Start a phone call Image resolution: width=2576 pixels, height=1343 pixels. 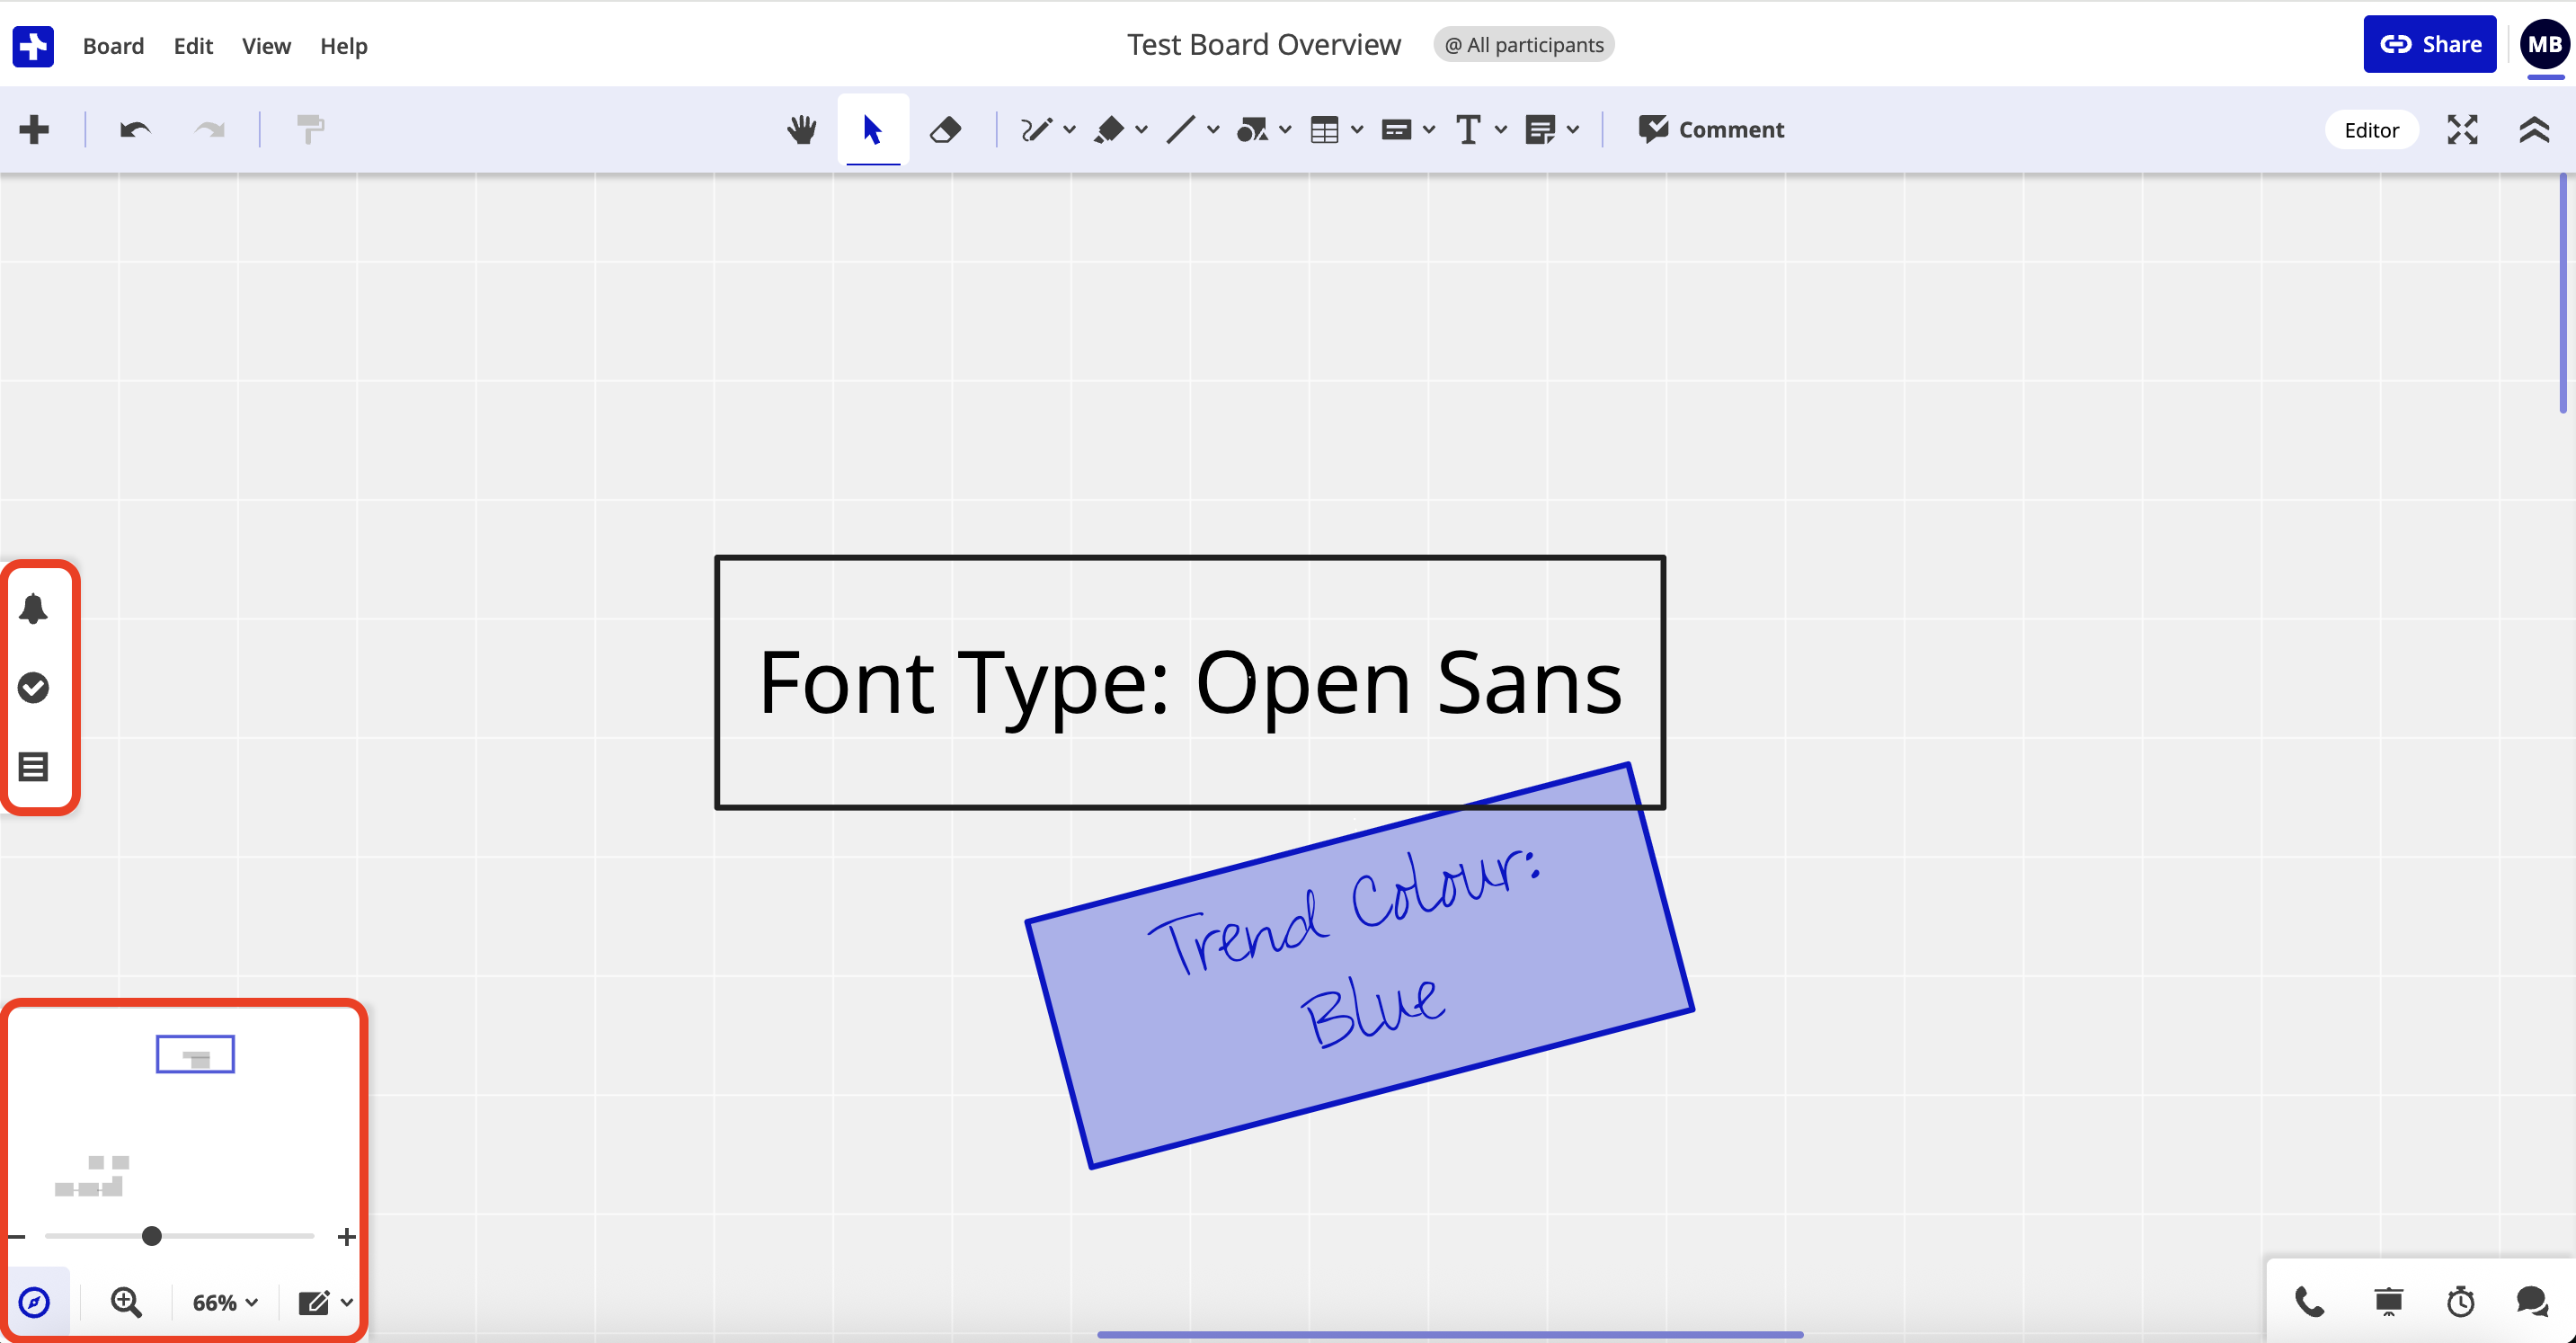[x=2309, y=1301]
